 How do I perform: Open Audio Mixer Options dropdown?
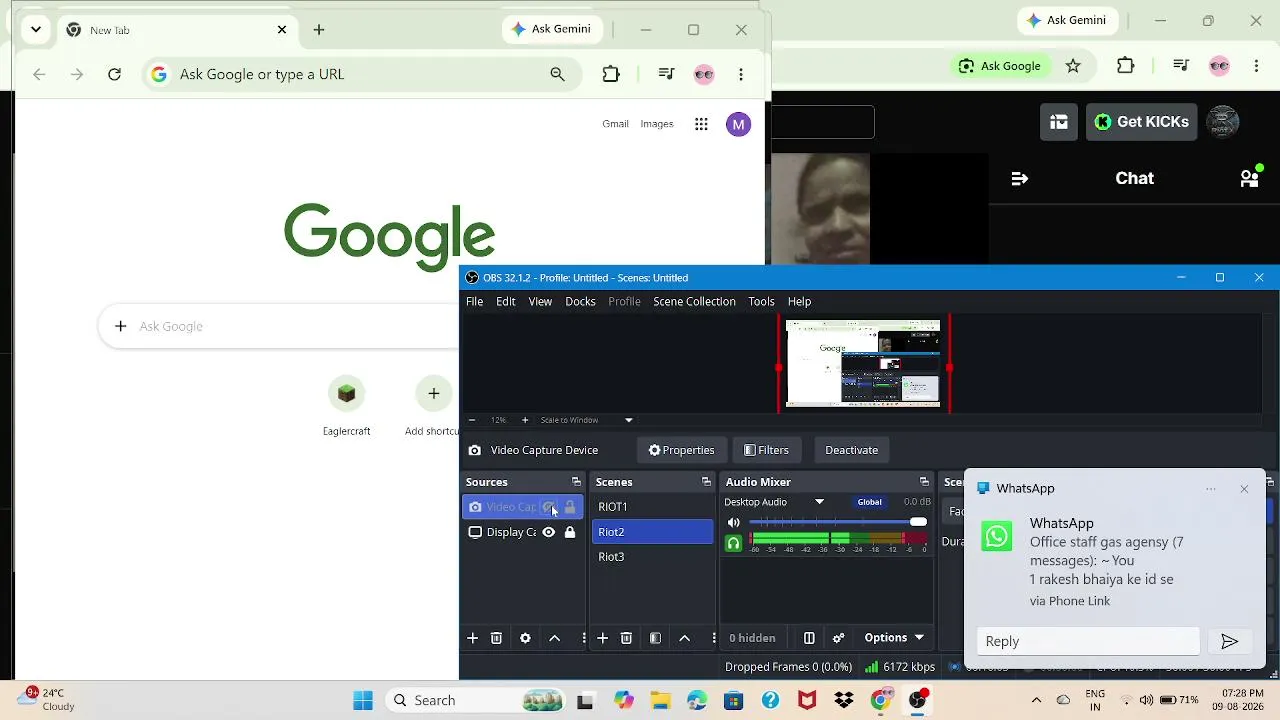(x=894, y=638)
